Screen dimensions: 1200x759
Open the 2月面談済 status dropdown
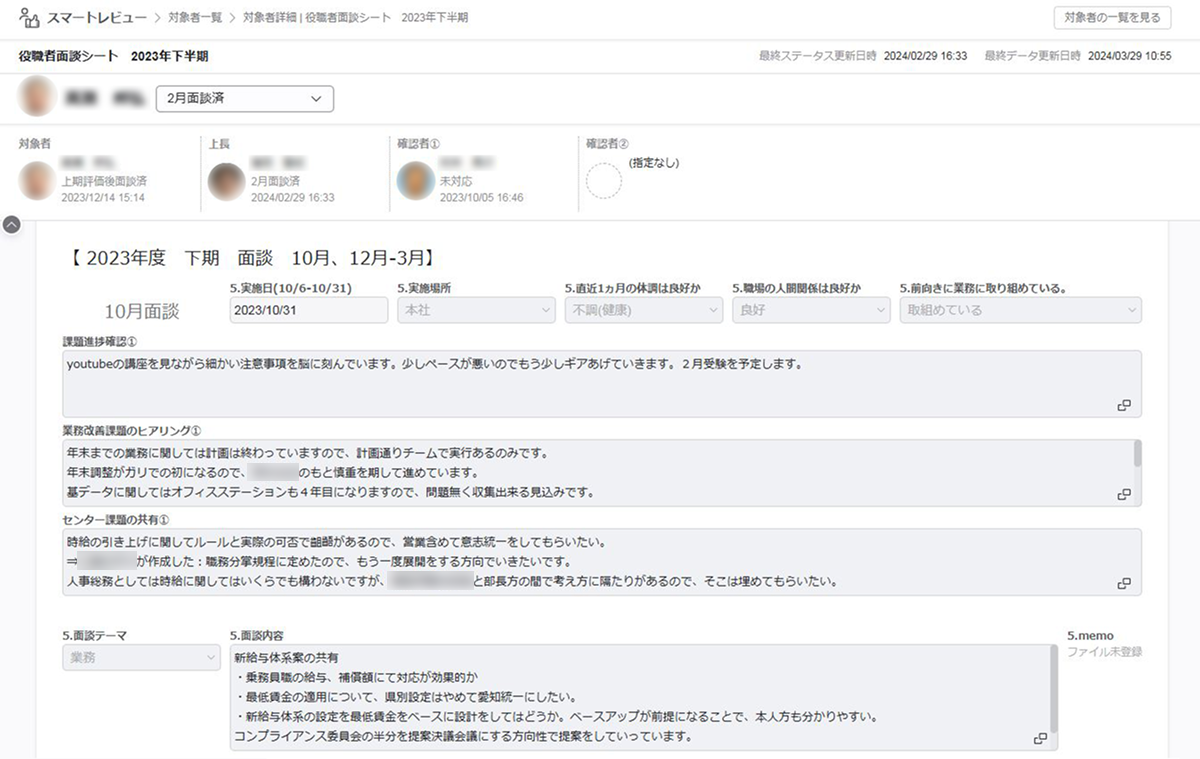245,98
